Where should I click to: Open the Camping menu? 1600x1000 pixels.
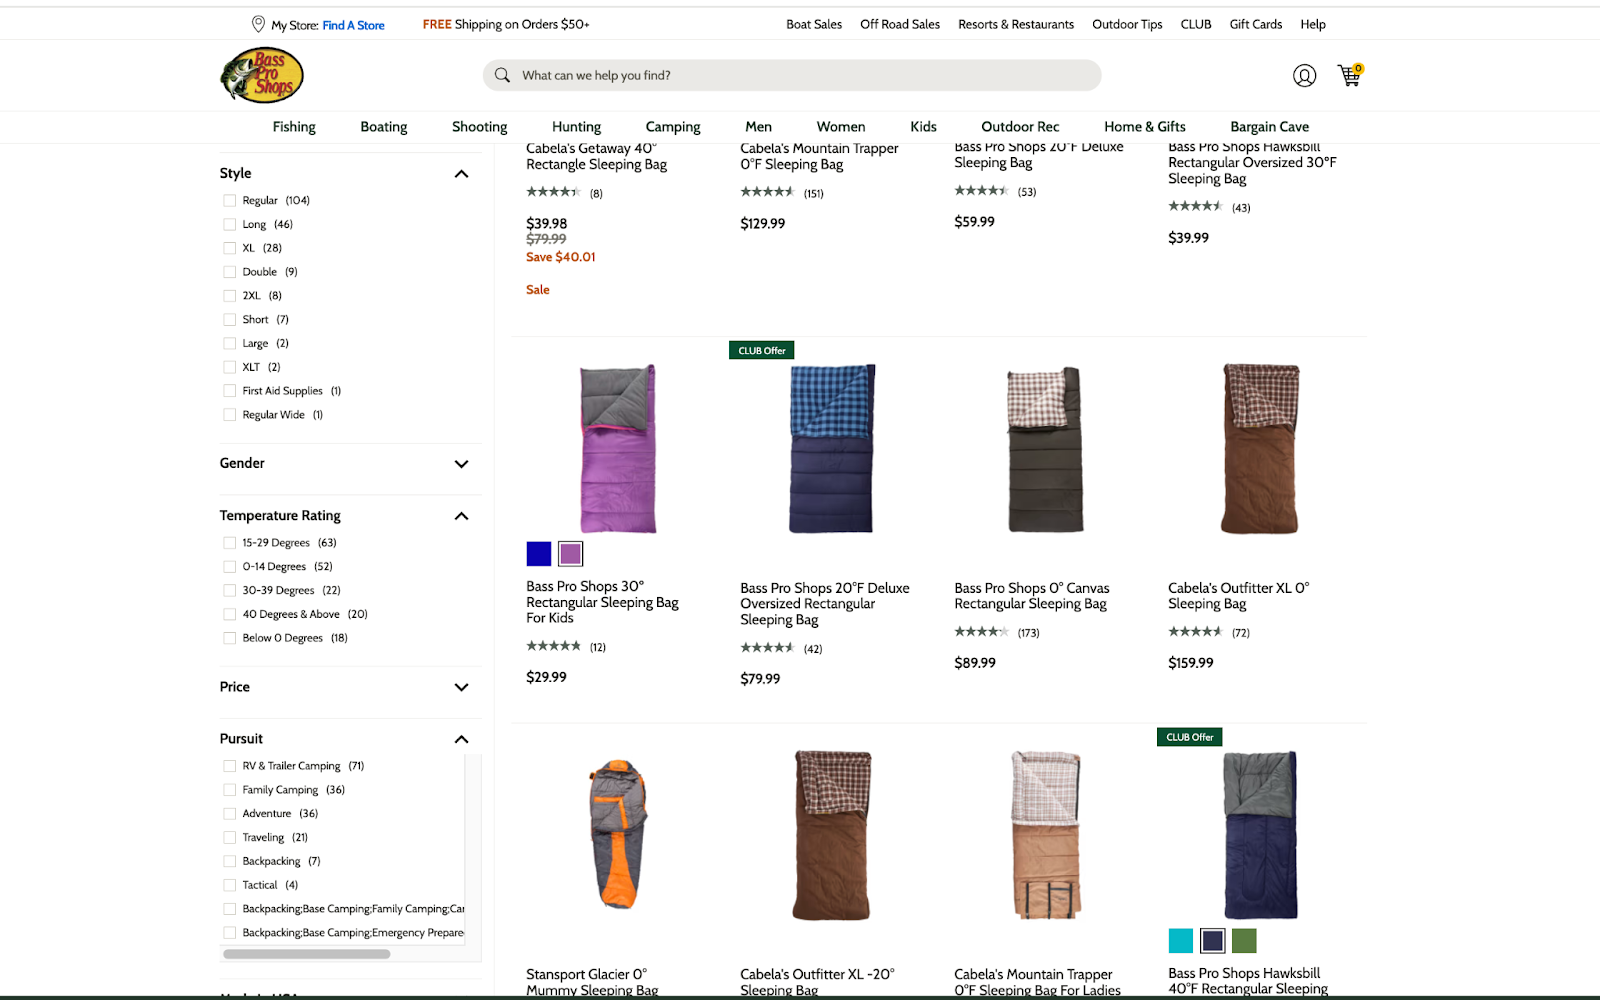(673, 127)
